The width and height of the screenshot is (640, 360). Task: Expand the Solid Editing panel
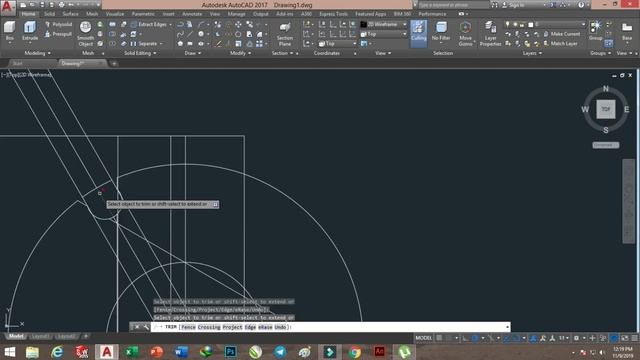(140, 53)
